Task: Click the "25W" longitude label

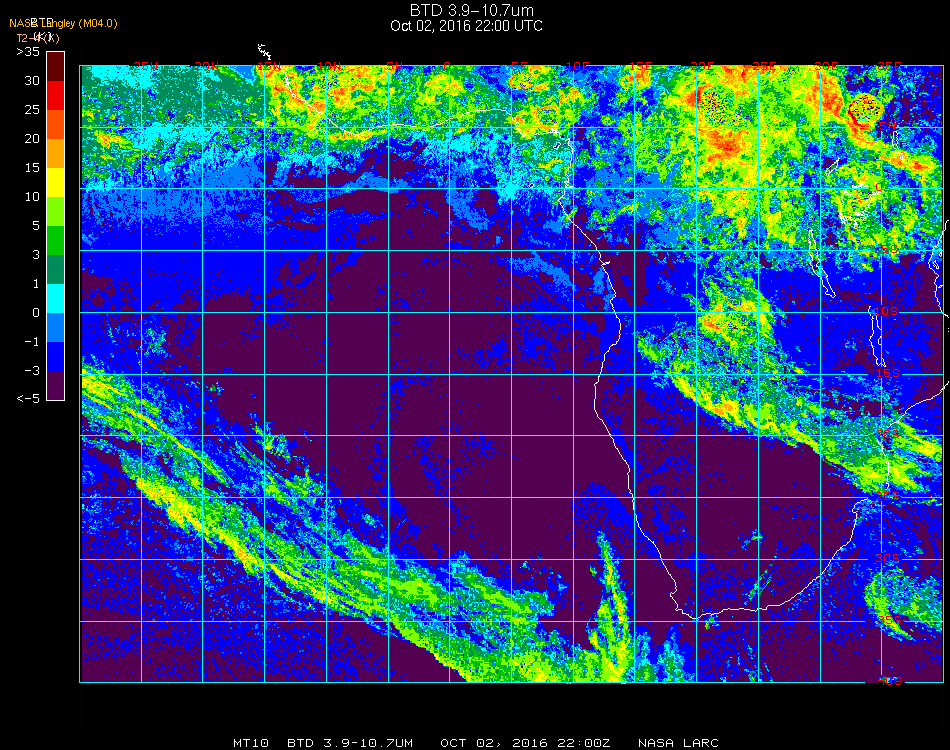Action: click(x=146, y=66)
